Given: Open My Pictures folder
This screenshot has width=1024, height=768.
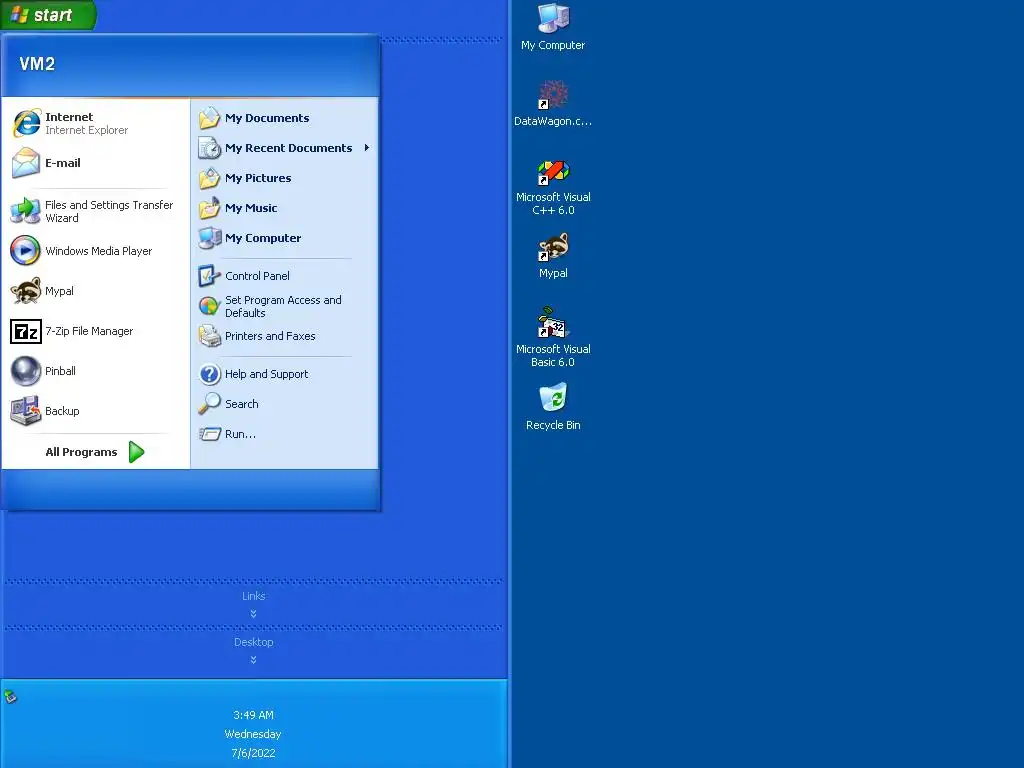Looking at the screenshot, I should (285, 178).
